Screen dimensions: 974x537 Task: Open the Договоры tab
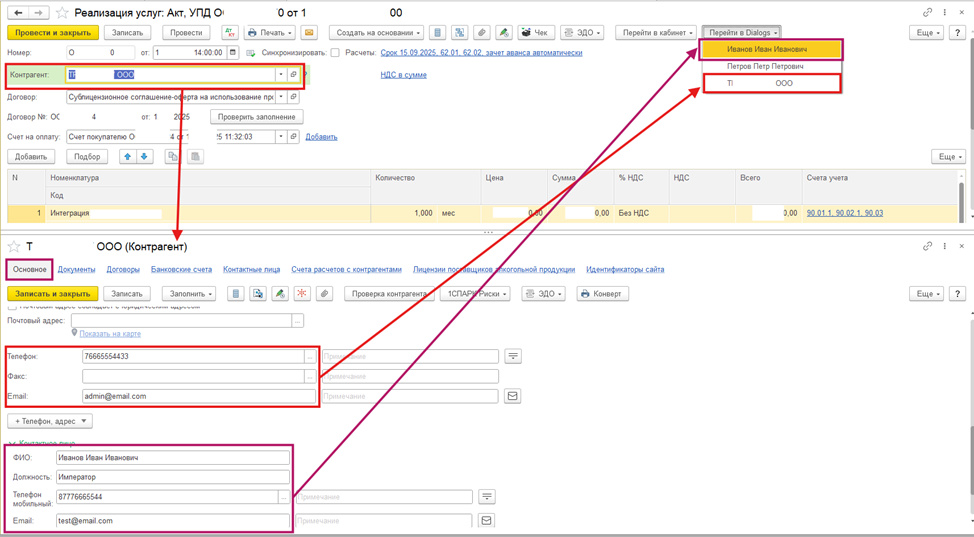pos(123,269)
